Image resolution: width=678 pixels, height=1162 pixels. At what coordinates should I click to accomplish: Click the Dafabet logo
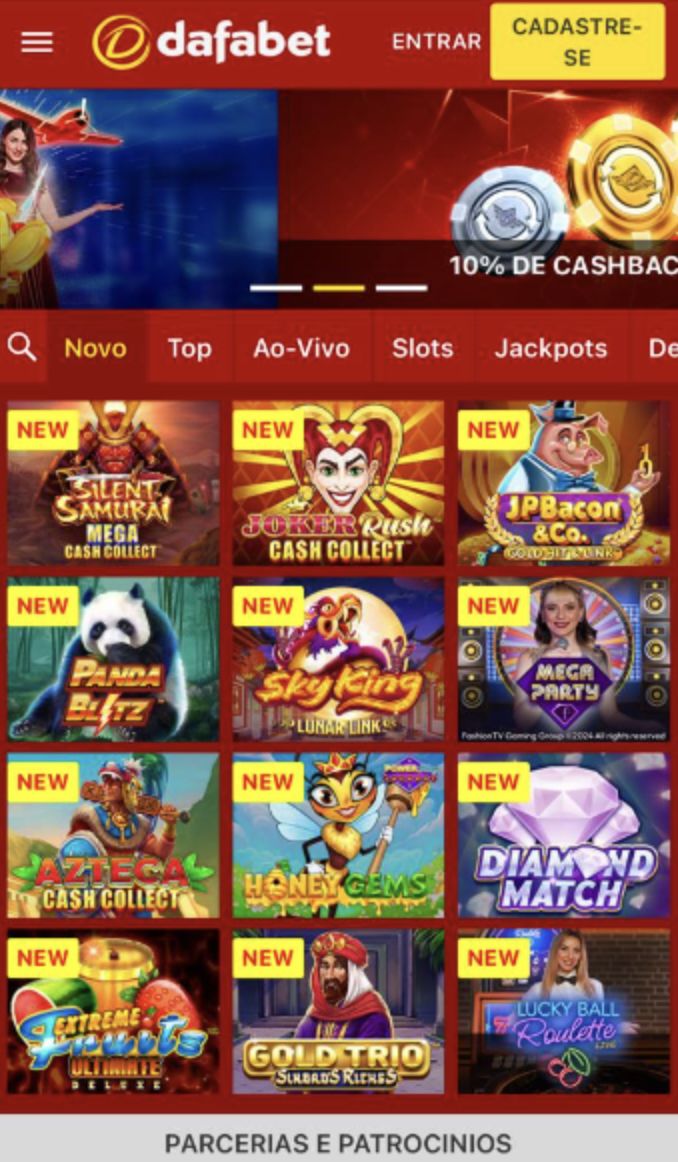coord(211,42)
